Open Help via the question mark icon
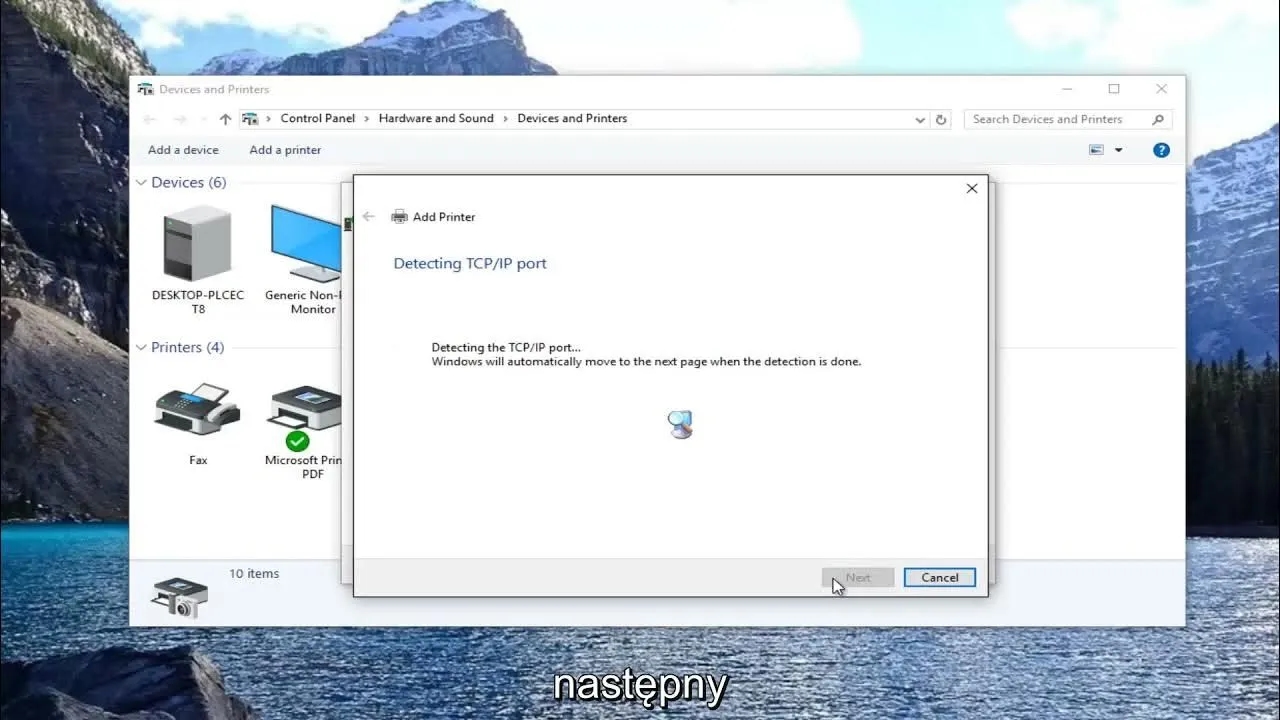Viewport: 1280px width, 720px height. point(1160,149)
